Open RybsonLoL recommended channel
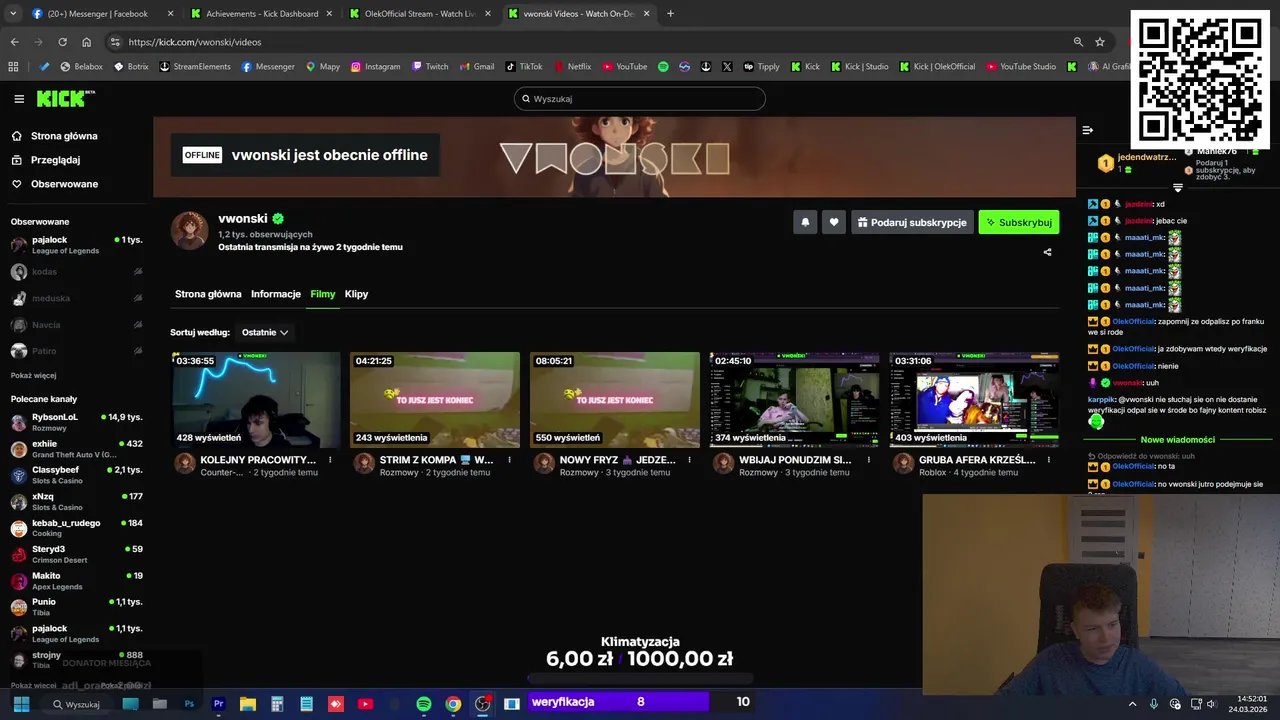This screenshot has width=1280, height=720. coord(76,422)
